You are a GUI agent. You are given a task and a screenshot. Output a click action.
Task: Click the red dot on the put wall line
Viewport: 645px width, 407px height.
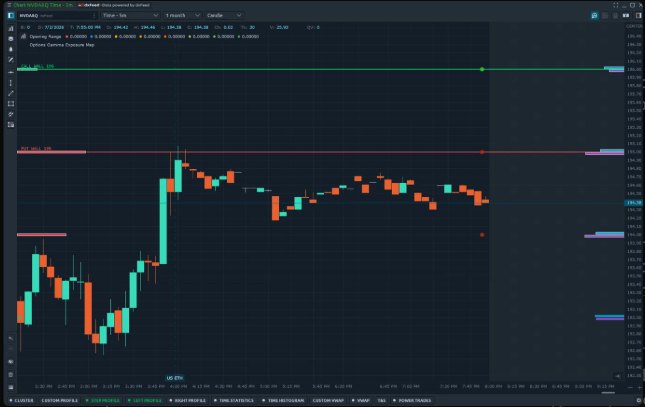[x=482, y=152]
